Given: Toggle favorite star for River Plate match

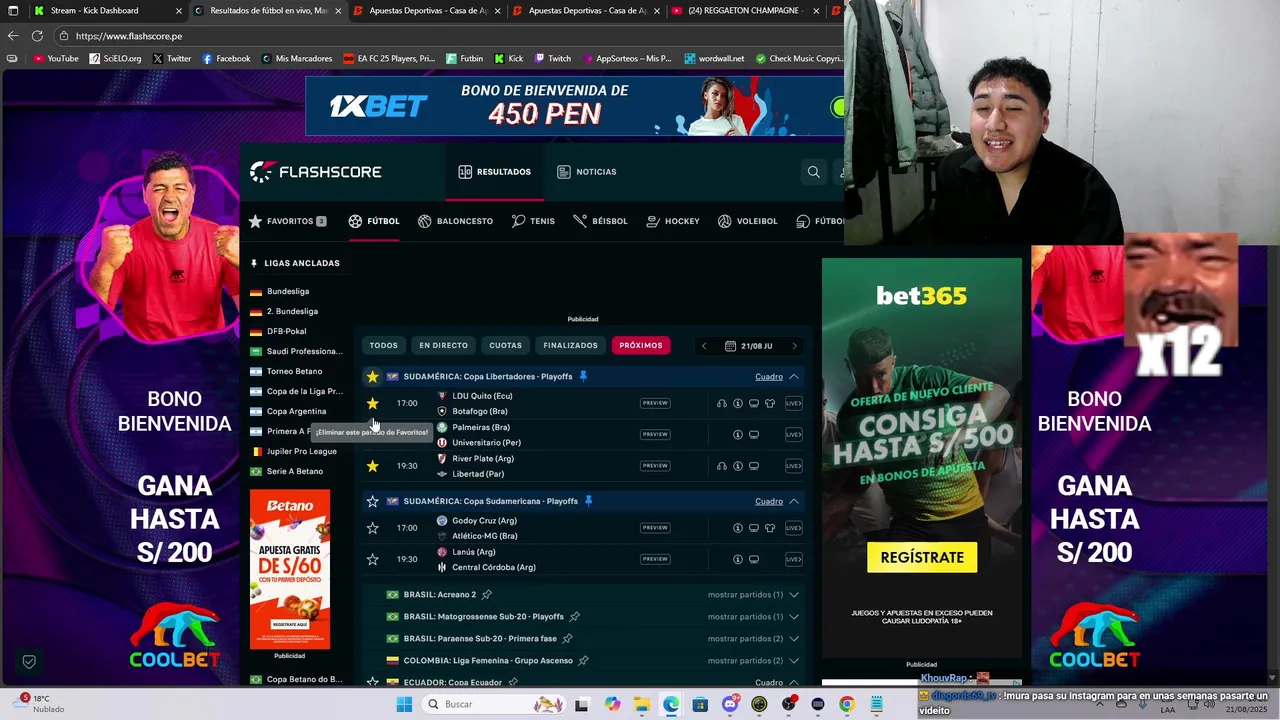Looking at the screenshot, I should coord(372,466).
